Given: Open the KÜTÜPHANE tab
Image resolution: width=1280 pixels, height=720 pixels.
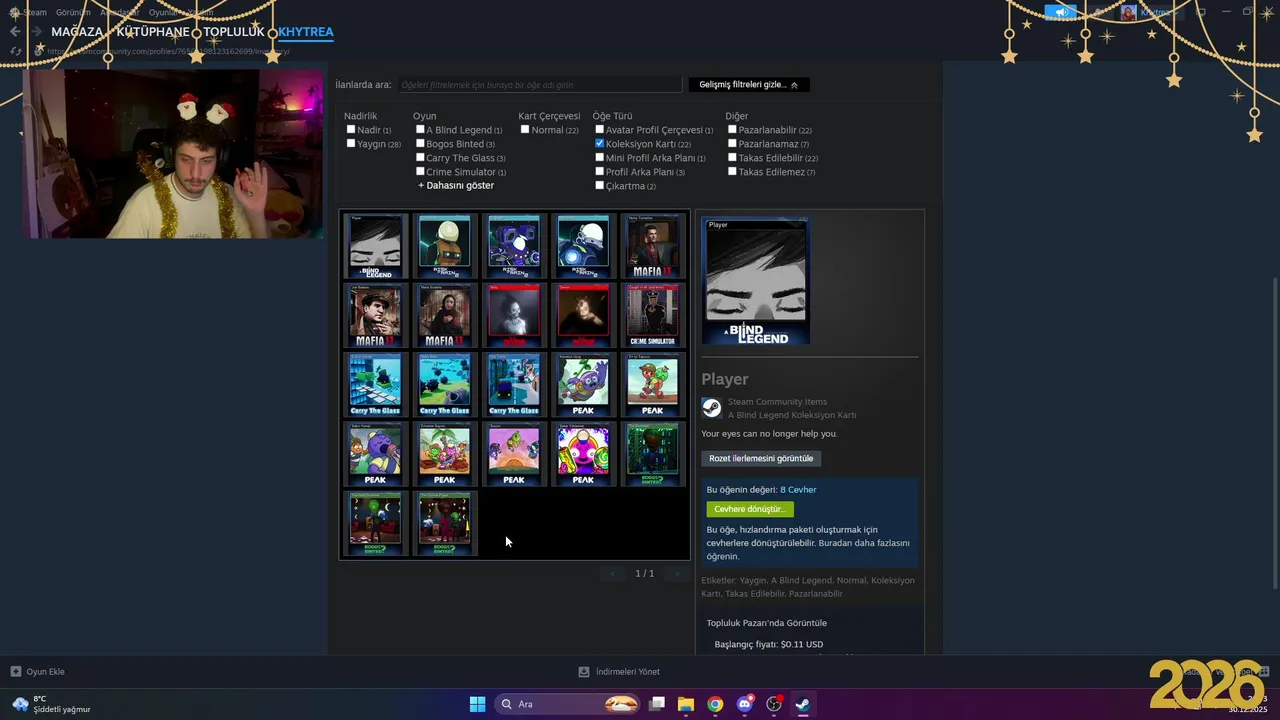Looking at the screenshot, I should point(153,32).
